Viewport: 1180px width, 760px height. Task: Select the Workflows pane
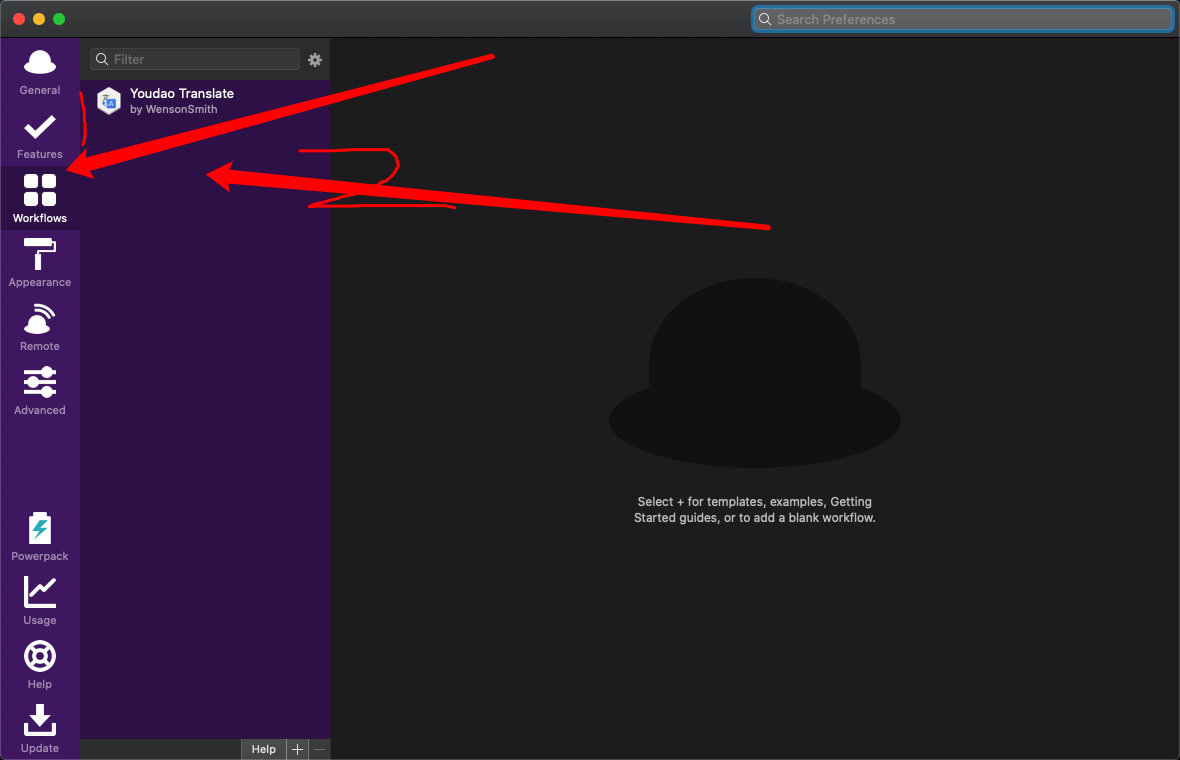(x=40, y=199)
